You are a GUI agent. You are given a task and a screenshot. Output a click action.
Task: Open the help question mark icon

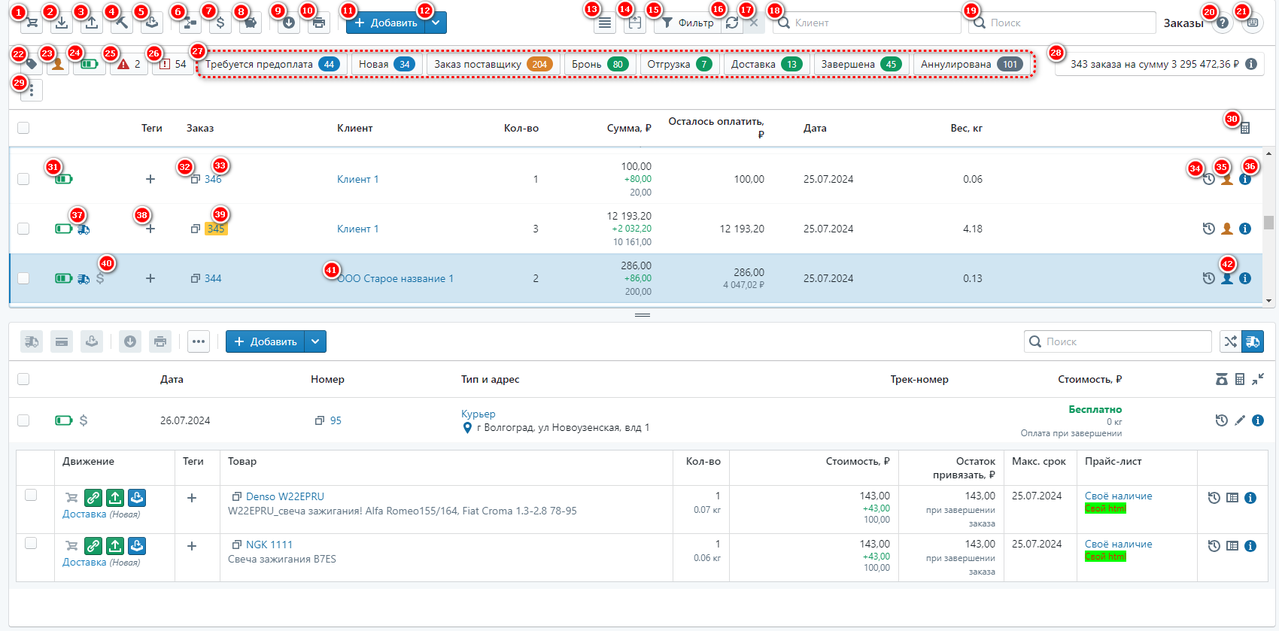[x=1222, y=22]
